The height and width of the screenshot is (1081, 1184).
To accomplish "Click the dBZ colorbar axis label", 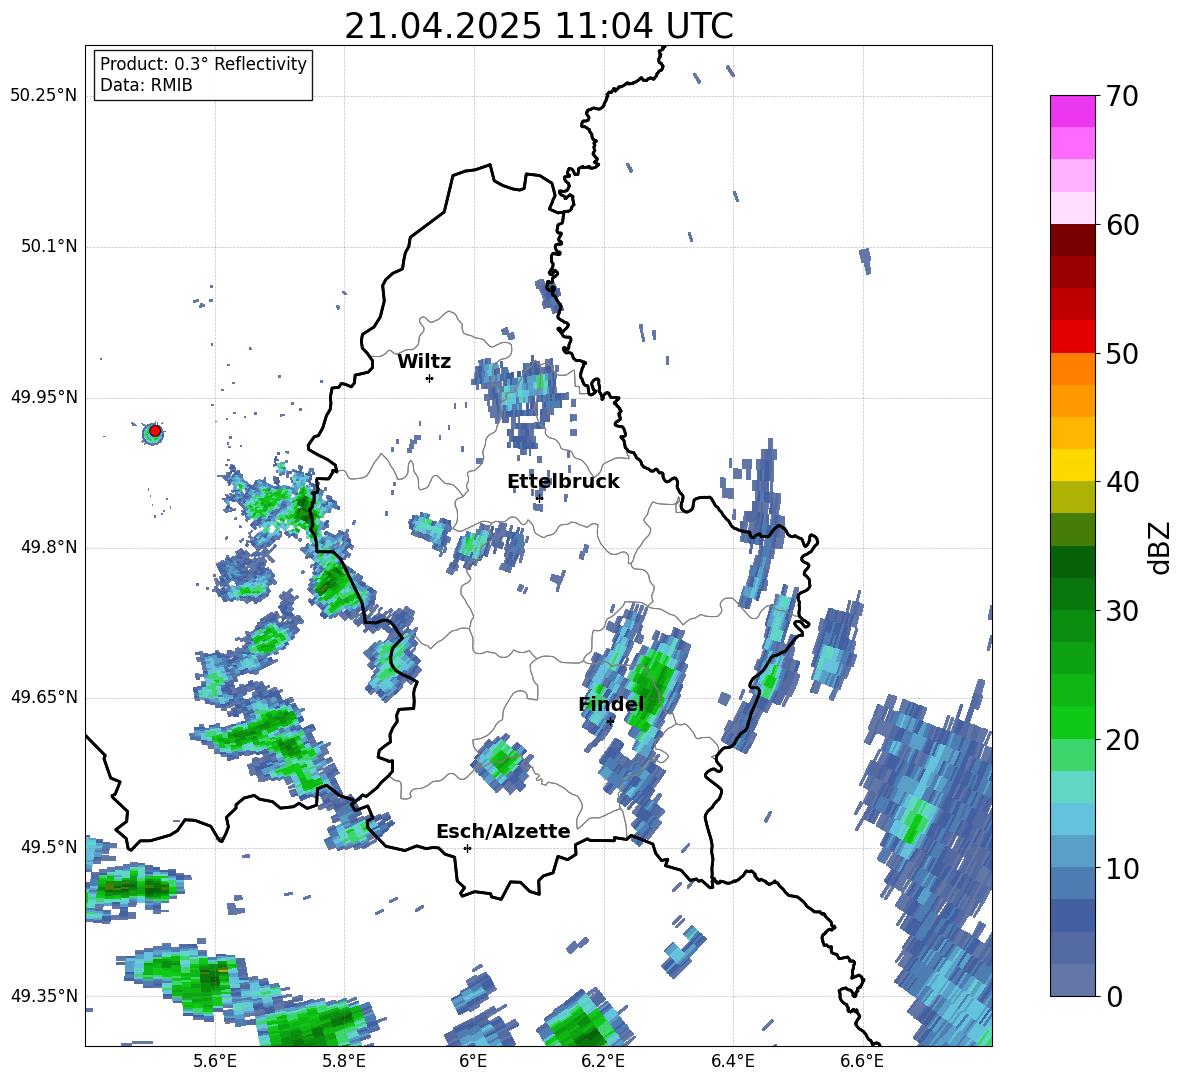I will tap(1161, 547).
